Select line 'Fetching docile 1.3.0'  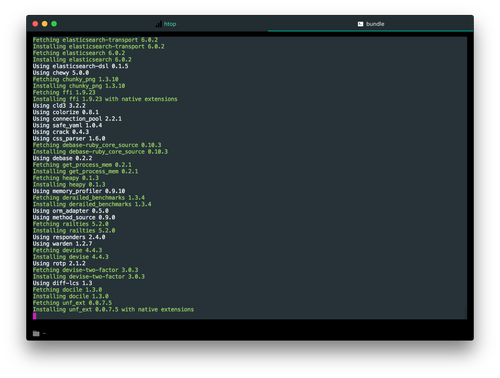tap(67, 290)
